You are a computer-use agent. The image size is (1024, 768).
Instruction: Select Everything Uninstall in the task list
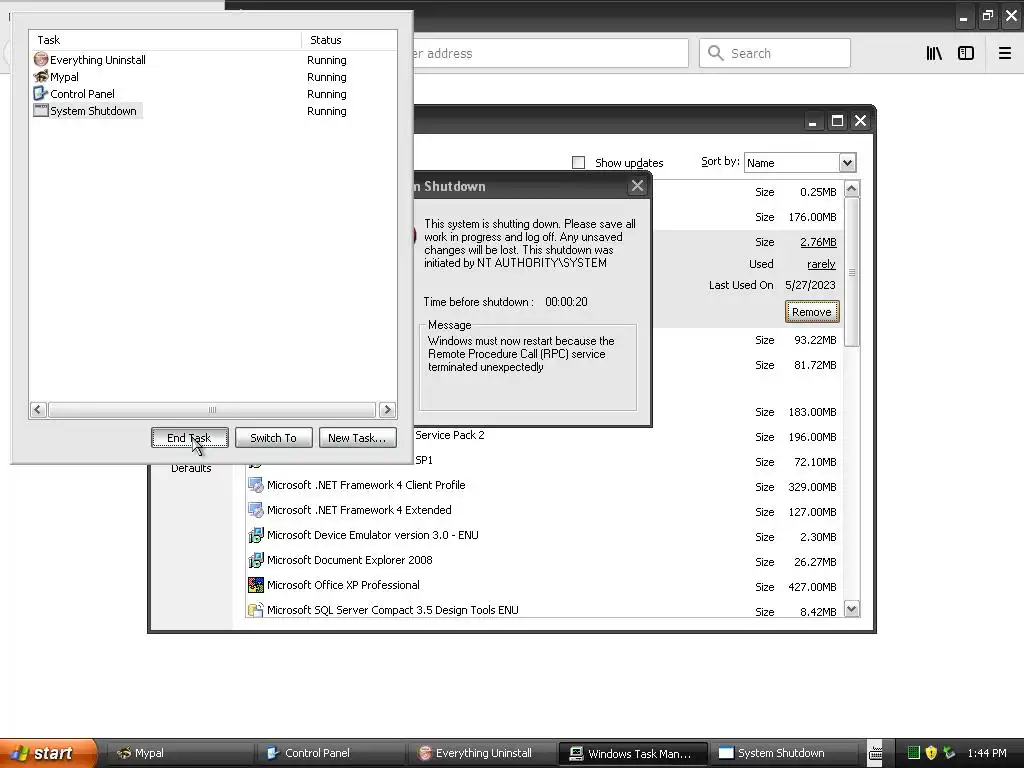(97, 60)
